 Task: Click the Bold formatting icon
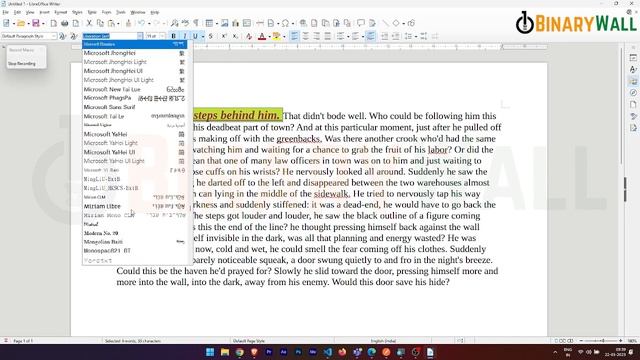tap(173, 36)
